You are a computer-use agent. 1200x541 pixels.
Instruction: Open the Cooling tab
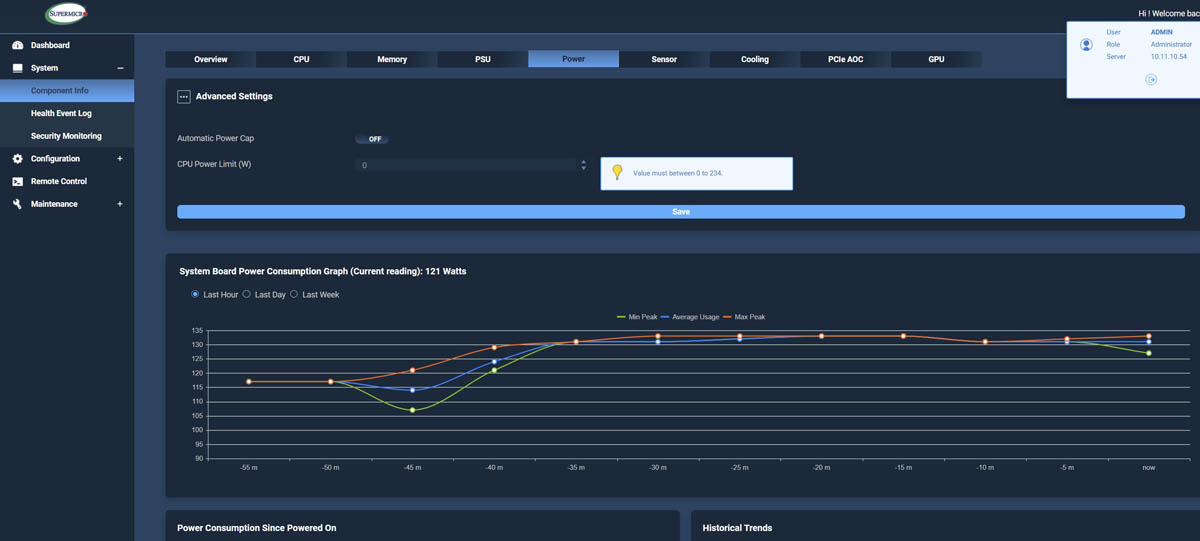pos(754,59)
